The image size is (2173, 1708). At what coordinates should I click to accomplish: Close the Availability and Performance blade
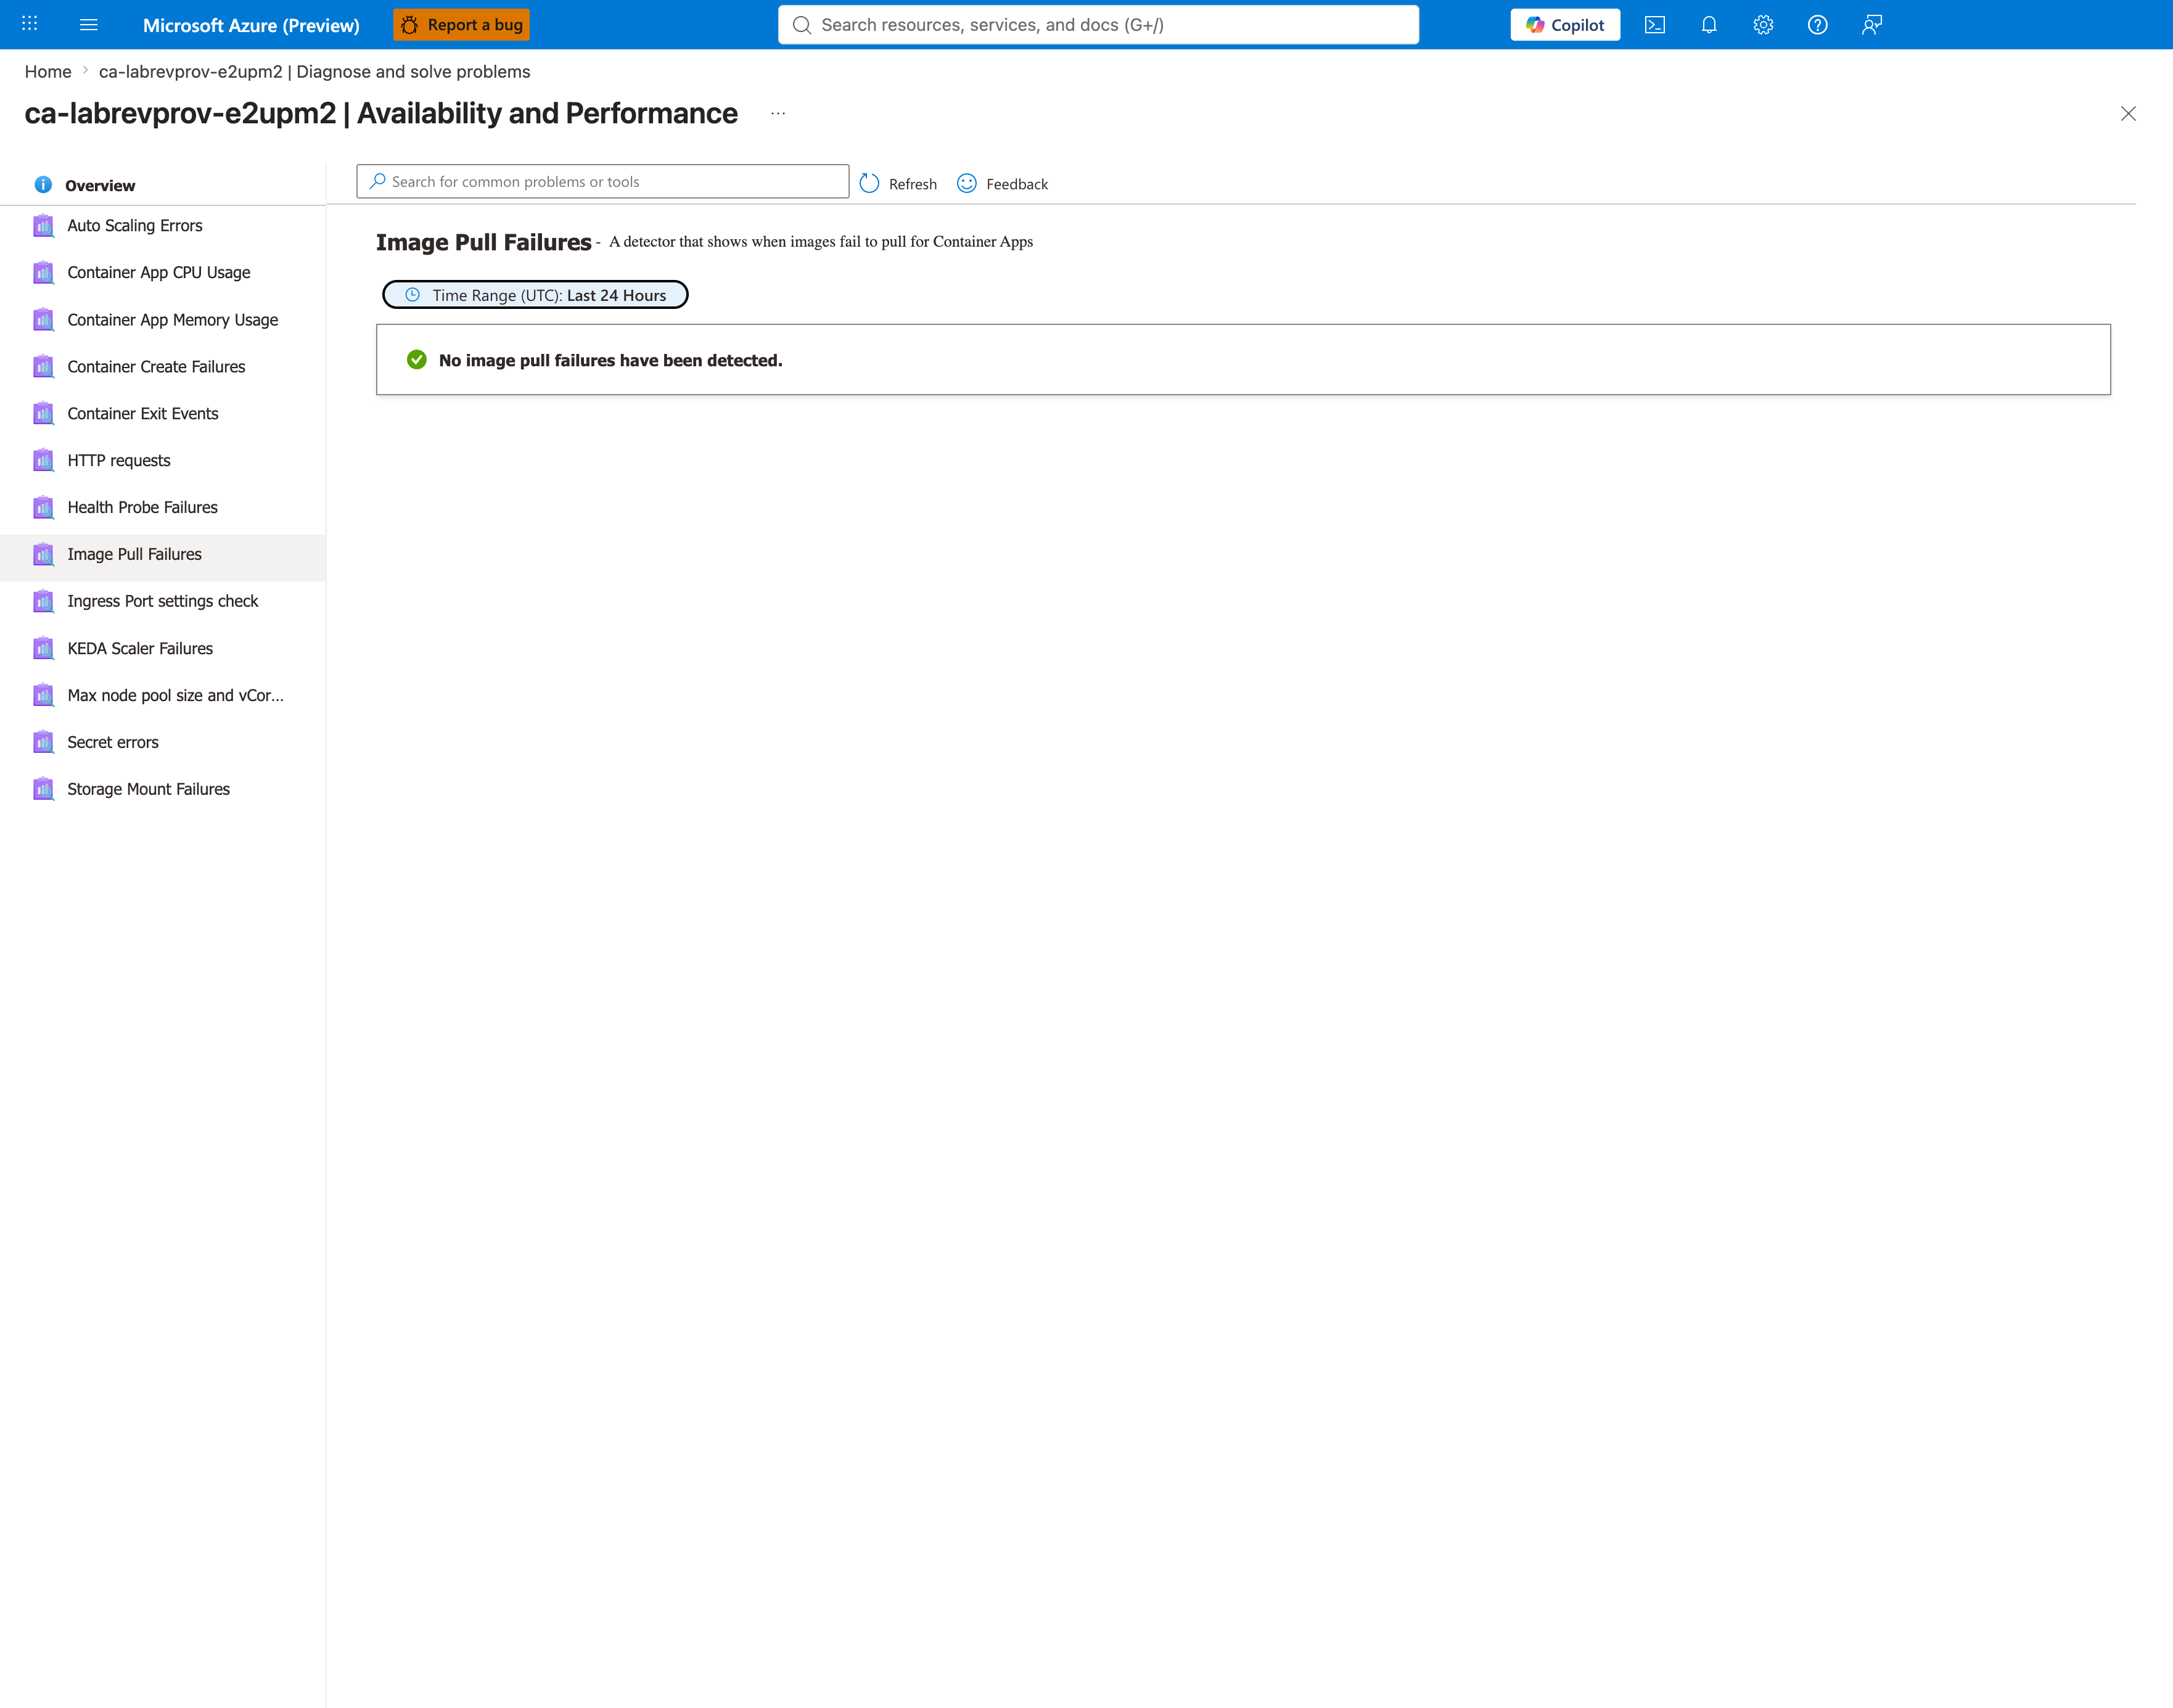(2128, 114)
